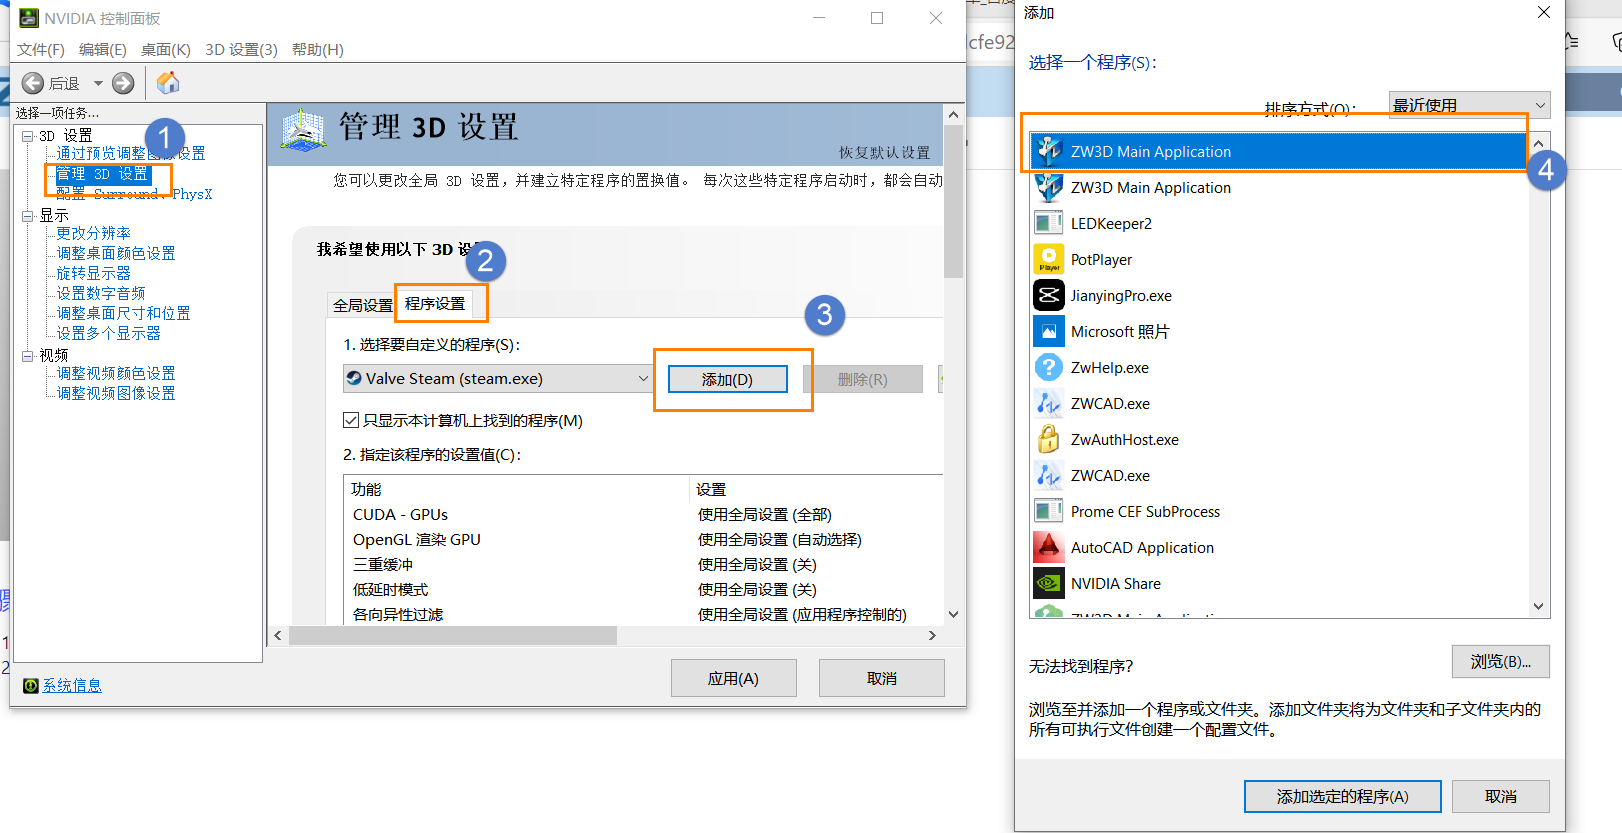This screenshot has height=833, width=1622.
Task: Open the back history dropdown arrow
Action: click(98, 83)
